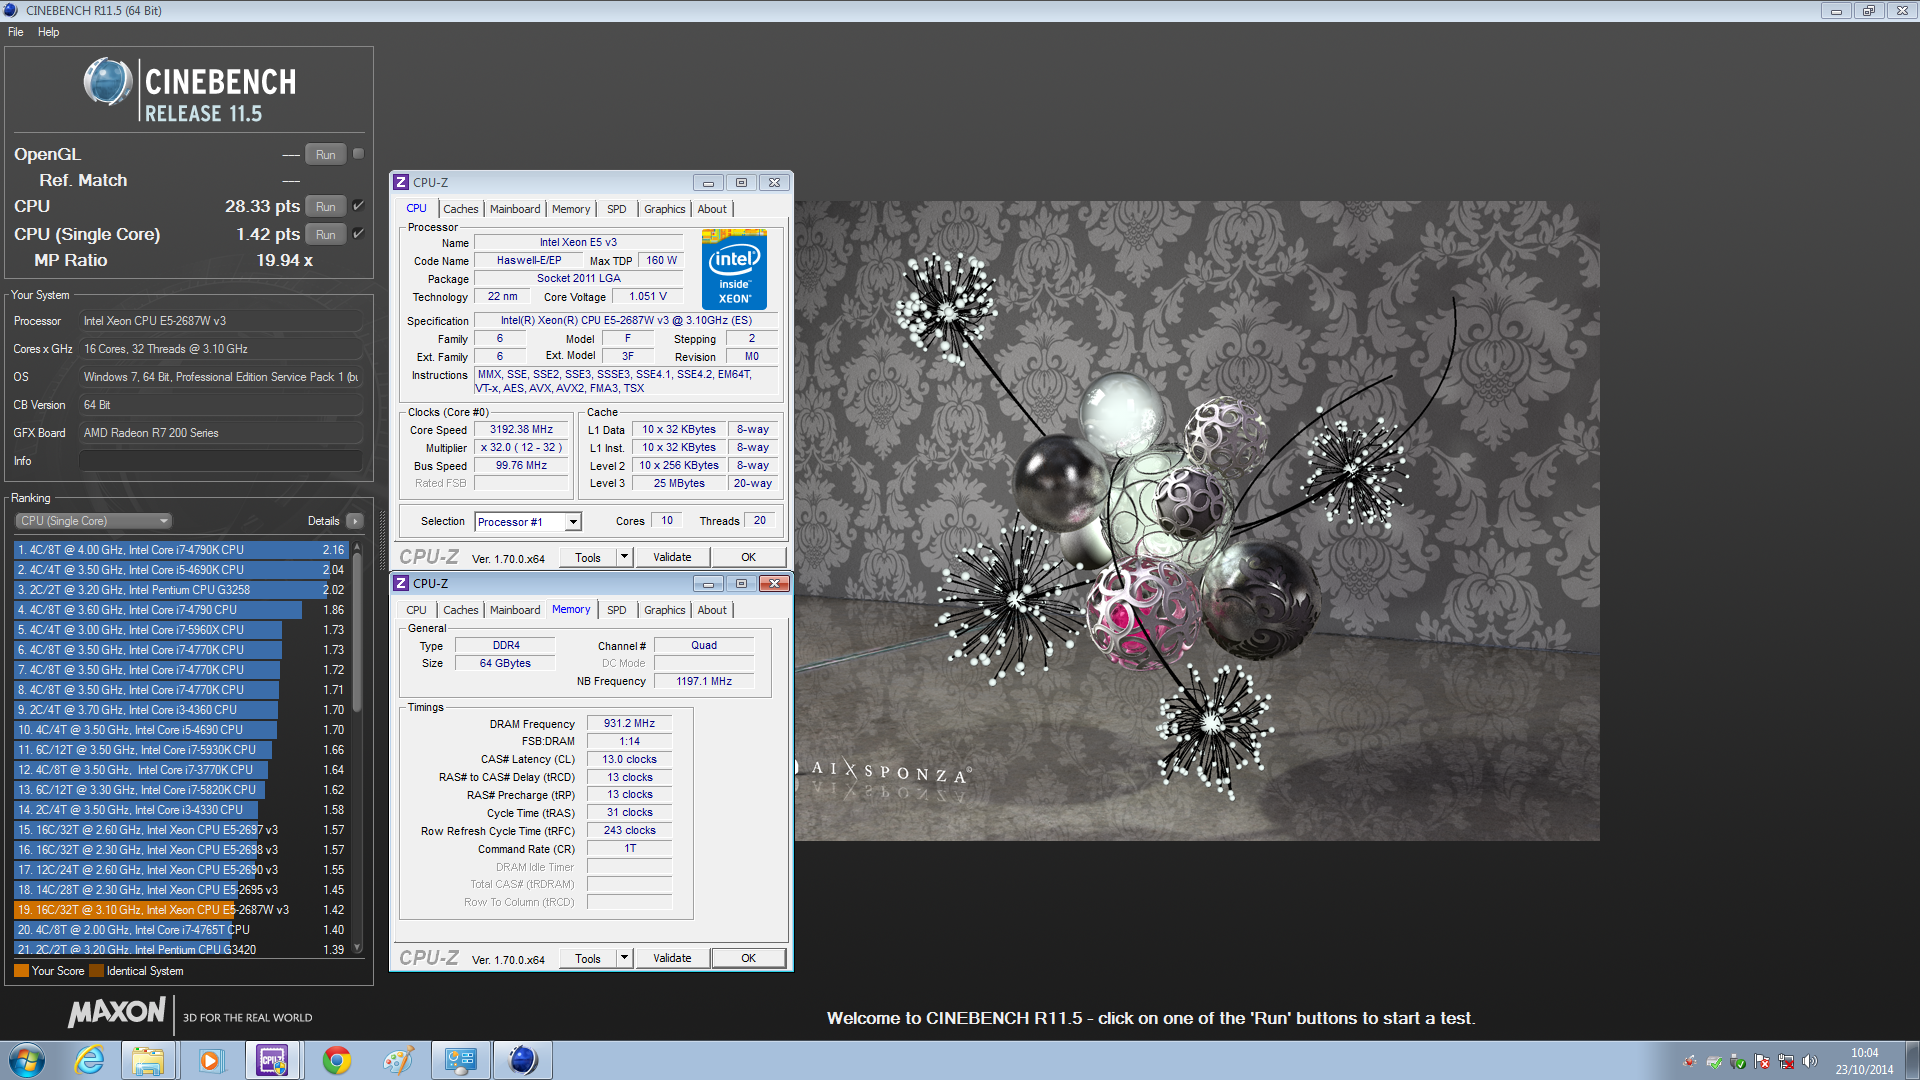Screen dimensions: 1920x1080
Task: Click CPU-Z icon in upper window title bar
Action: coord(401,182)
